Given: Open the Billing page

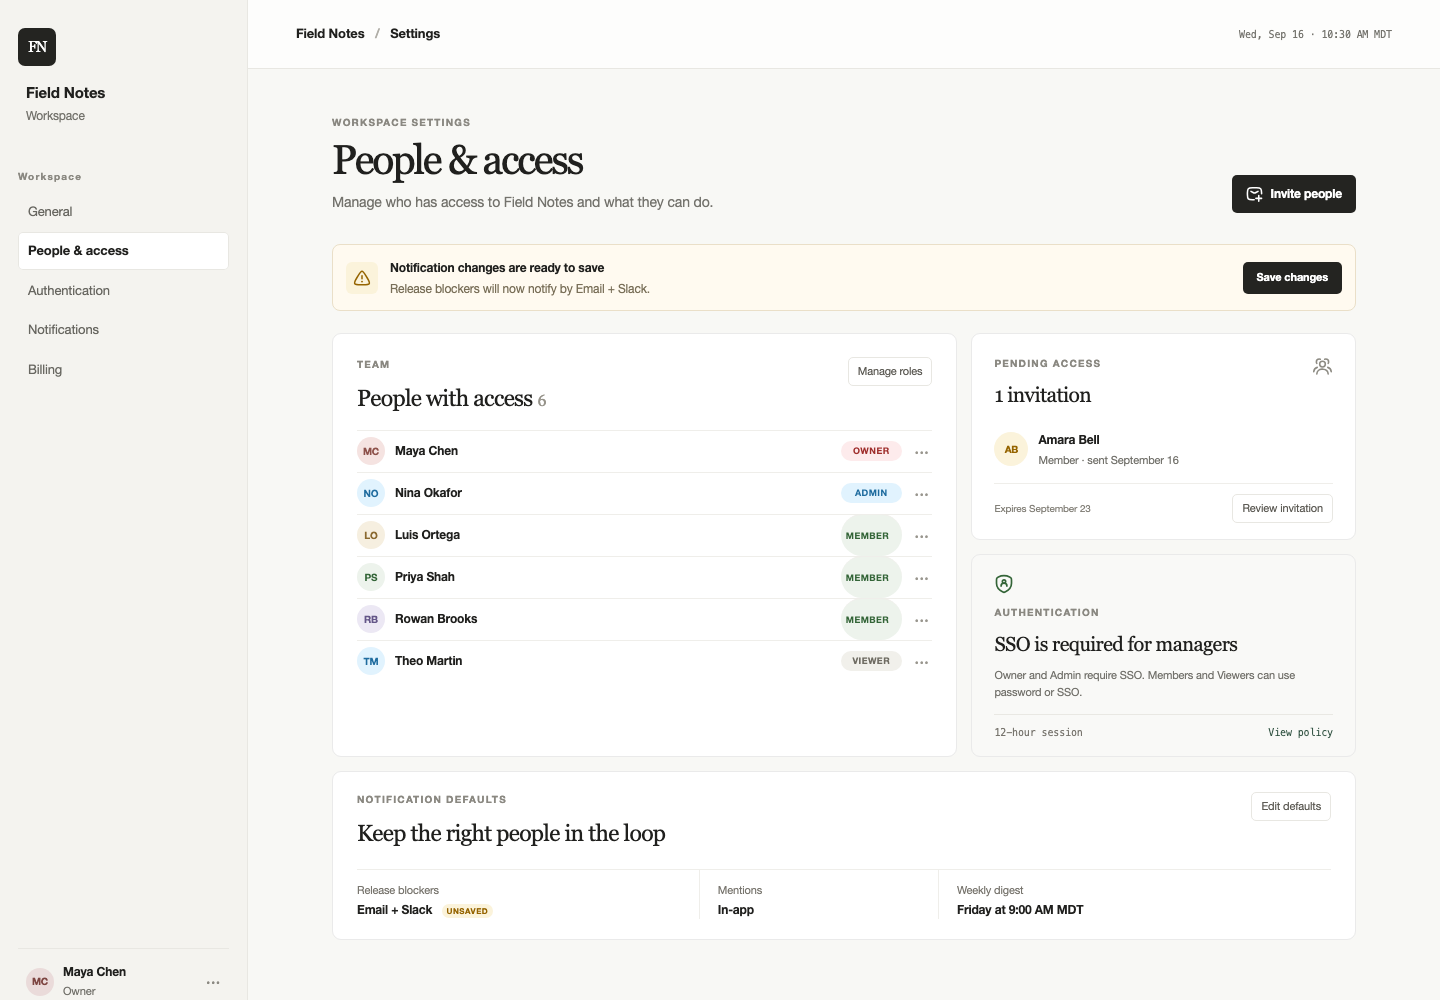Looking at the screenshot, I should click(x=123, y=370).
